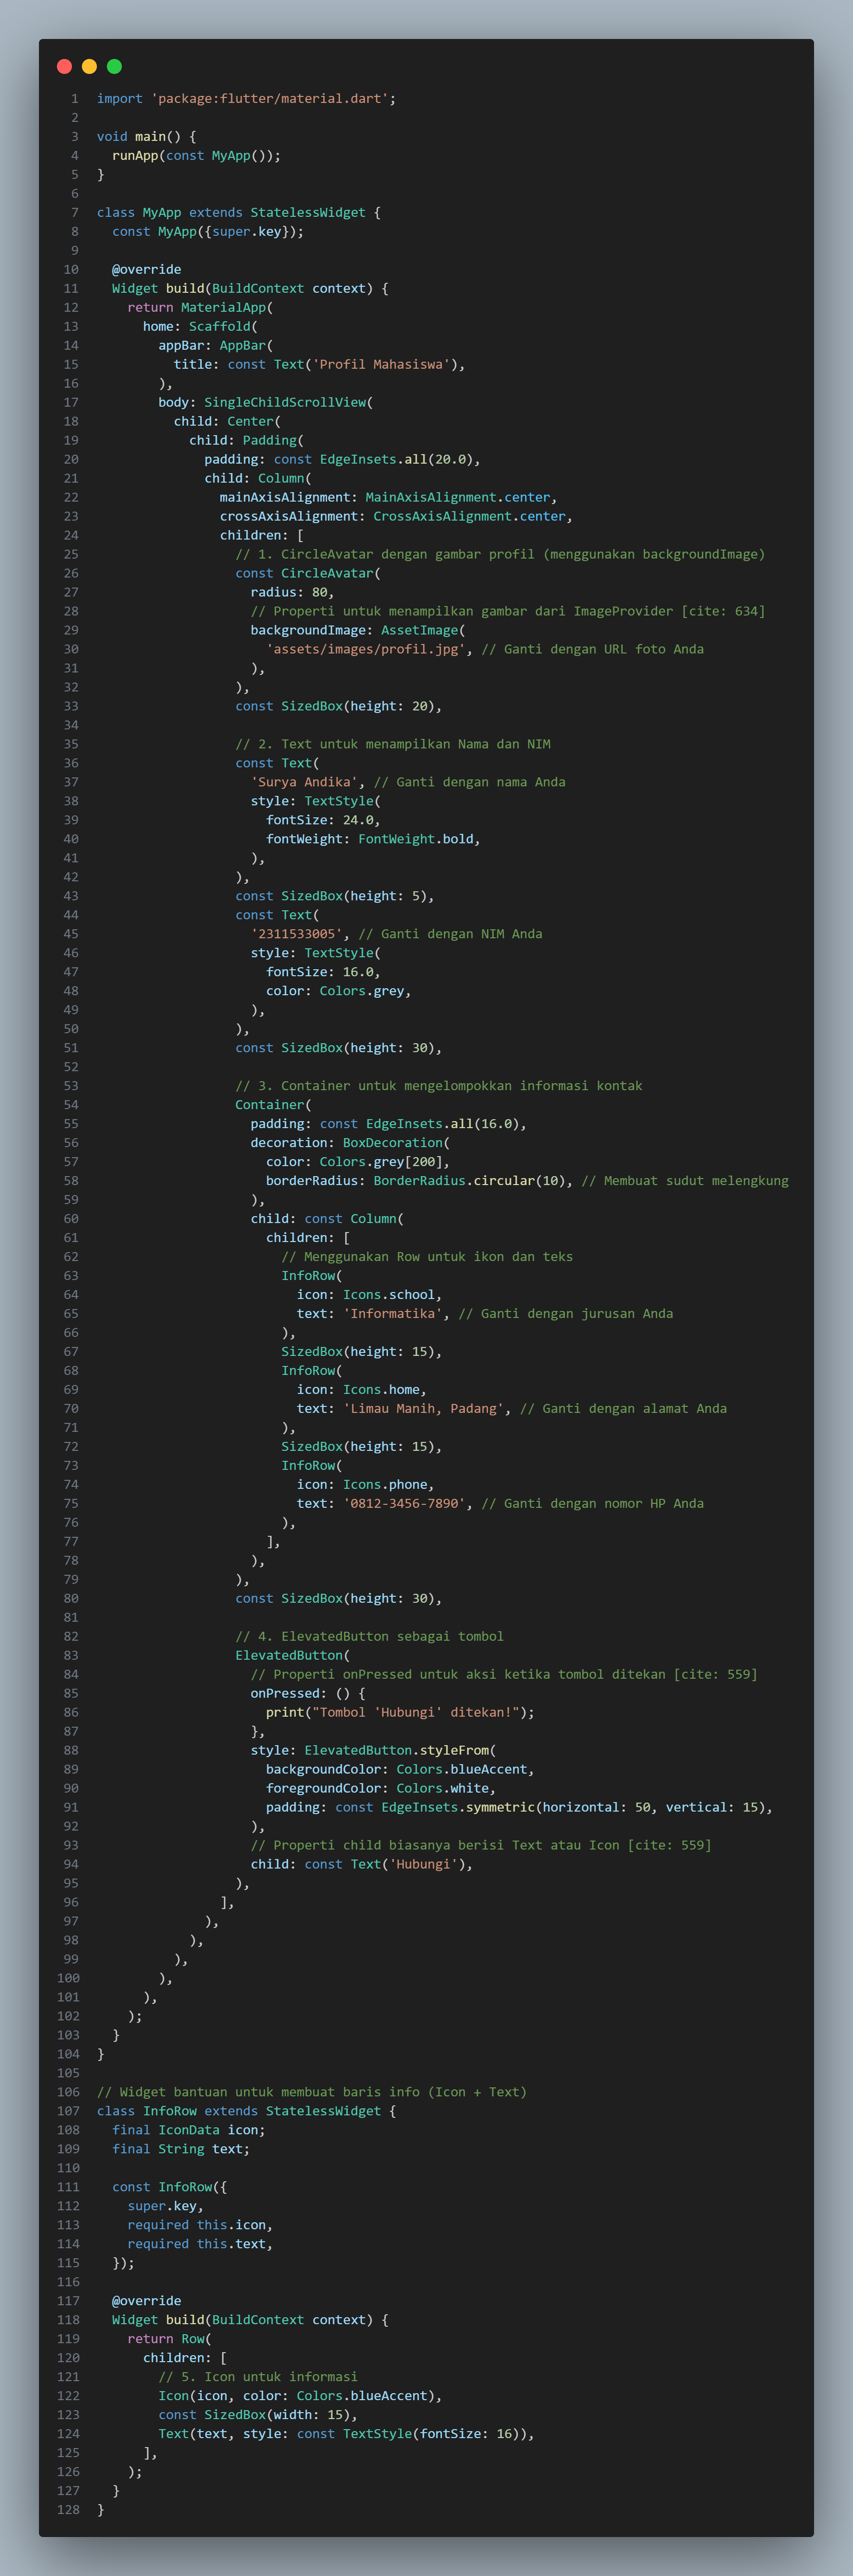Click the 'assets/images/profil.jpg' path string

tap(365, 649)
